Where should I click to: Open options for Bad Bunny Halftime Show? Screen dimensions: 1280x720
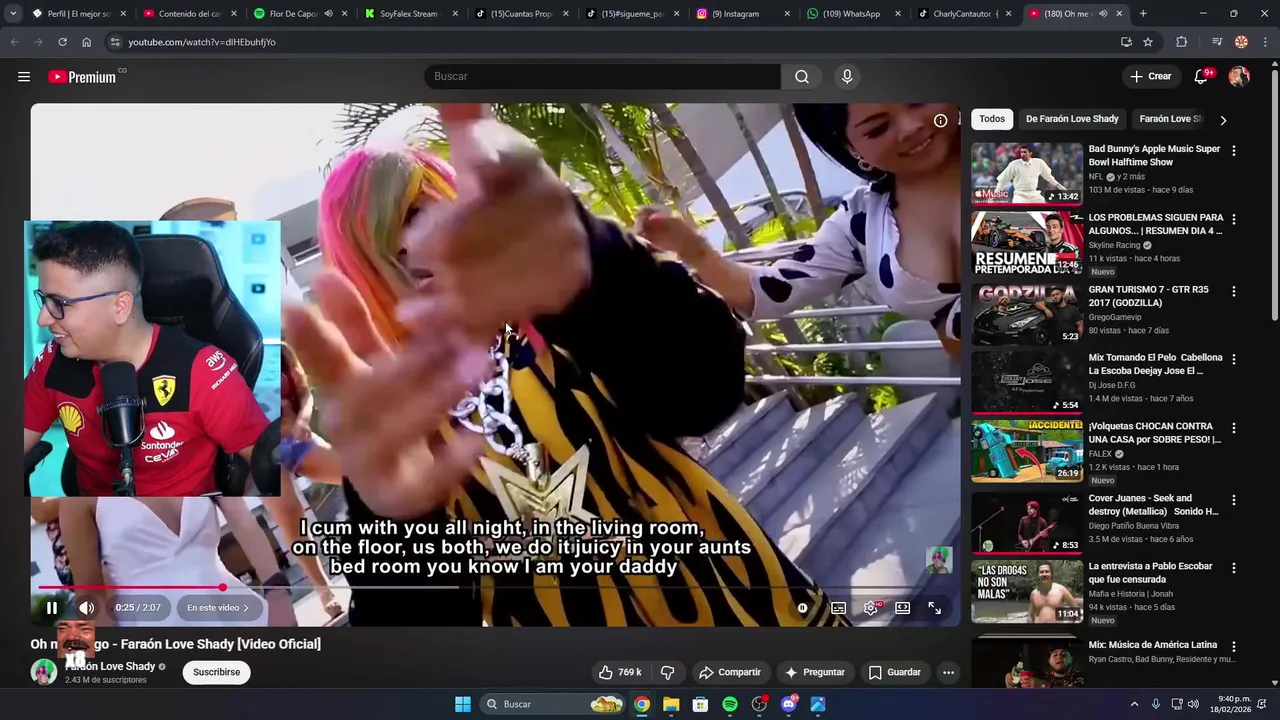click(x=1233, y=151)
